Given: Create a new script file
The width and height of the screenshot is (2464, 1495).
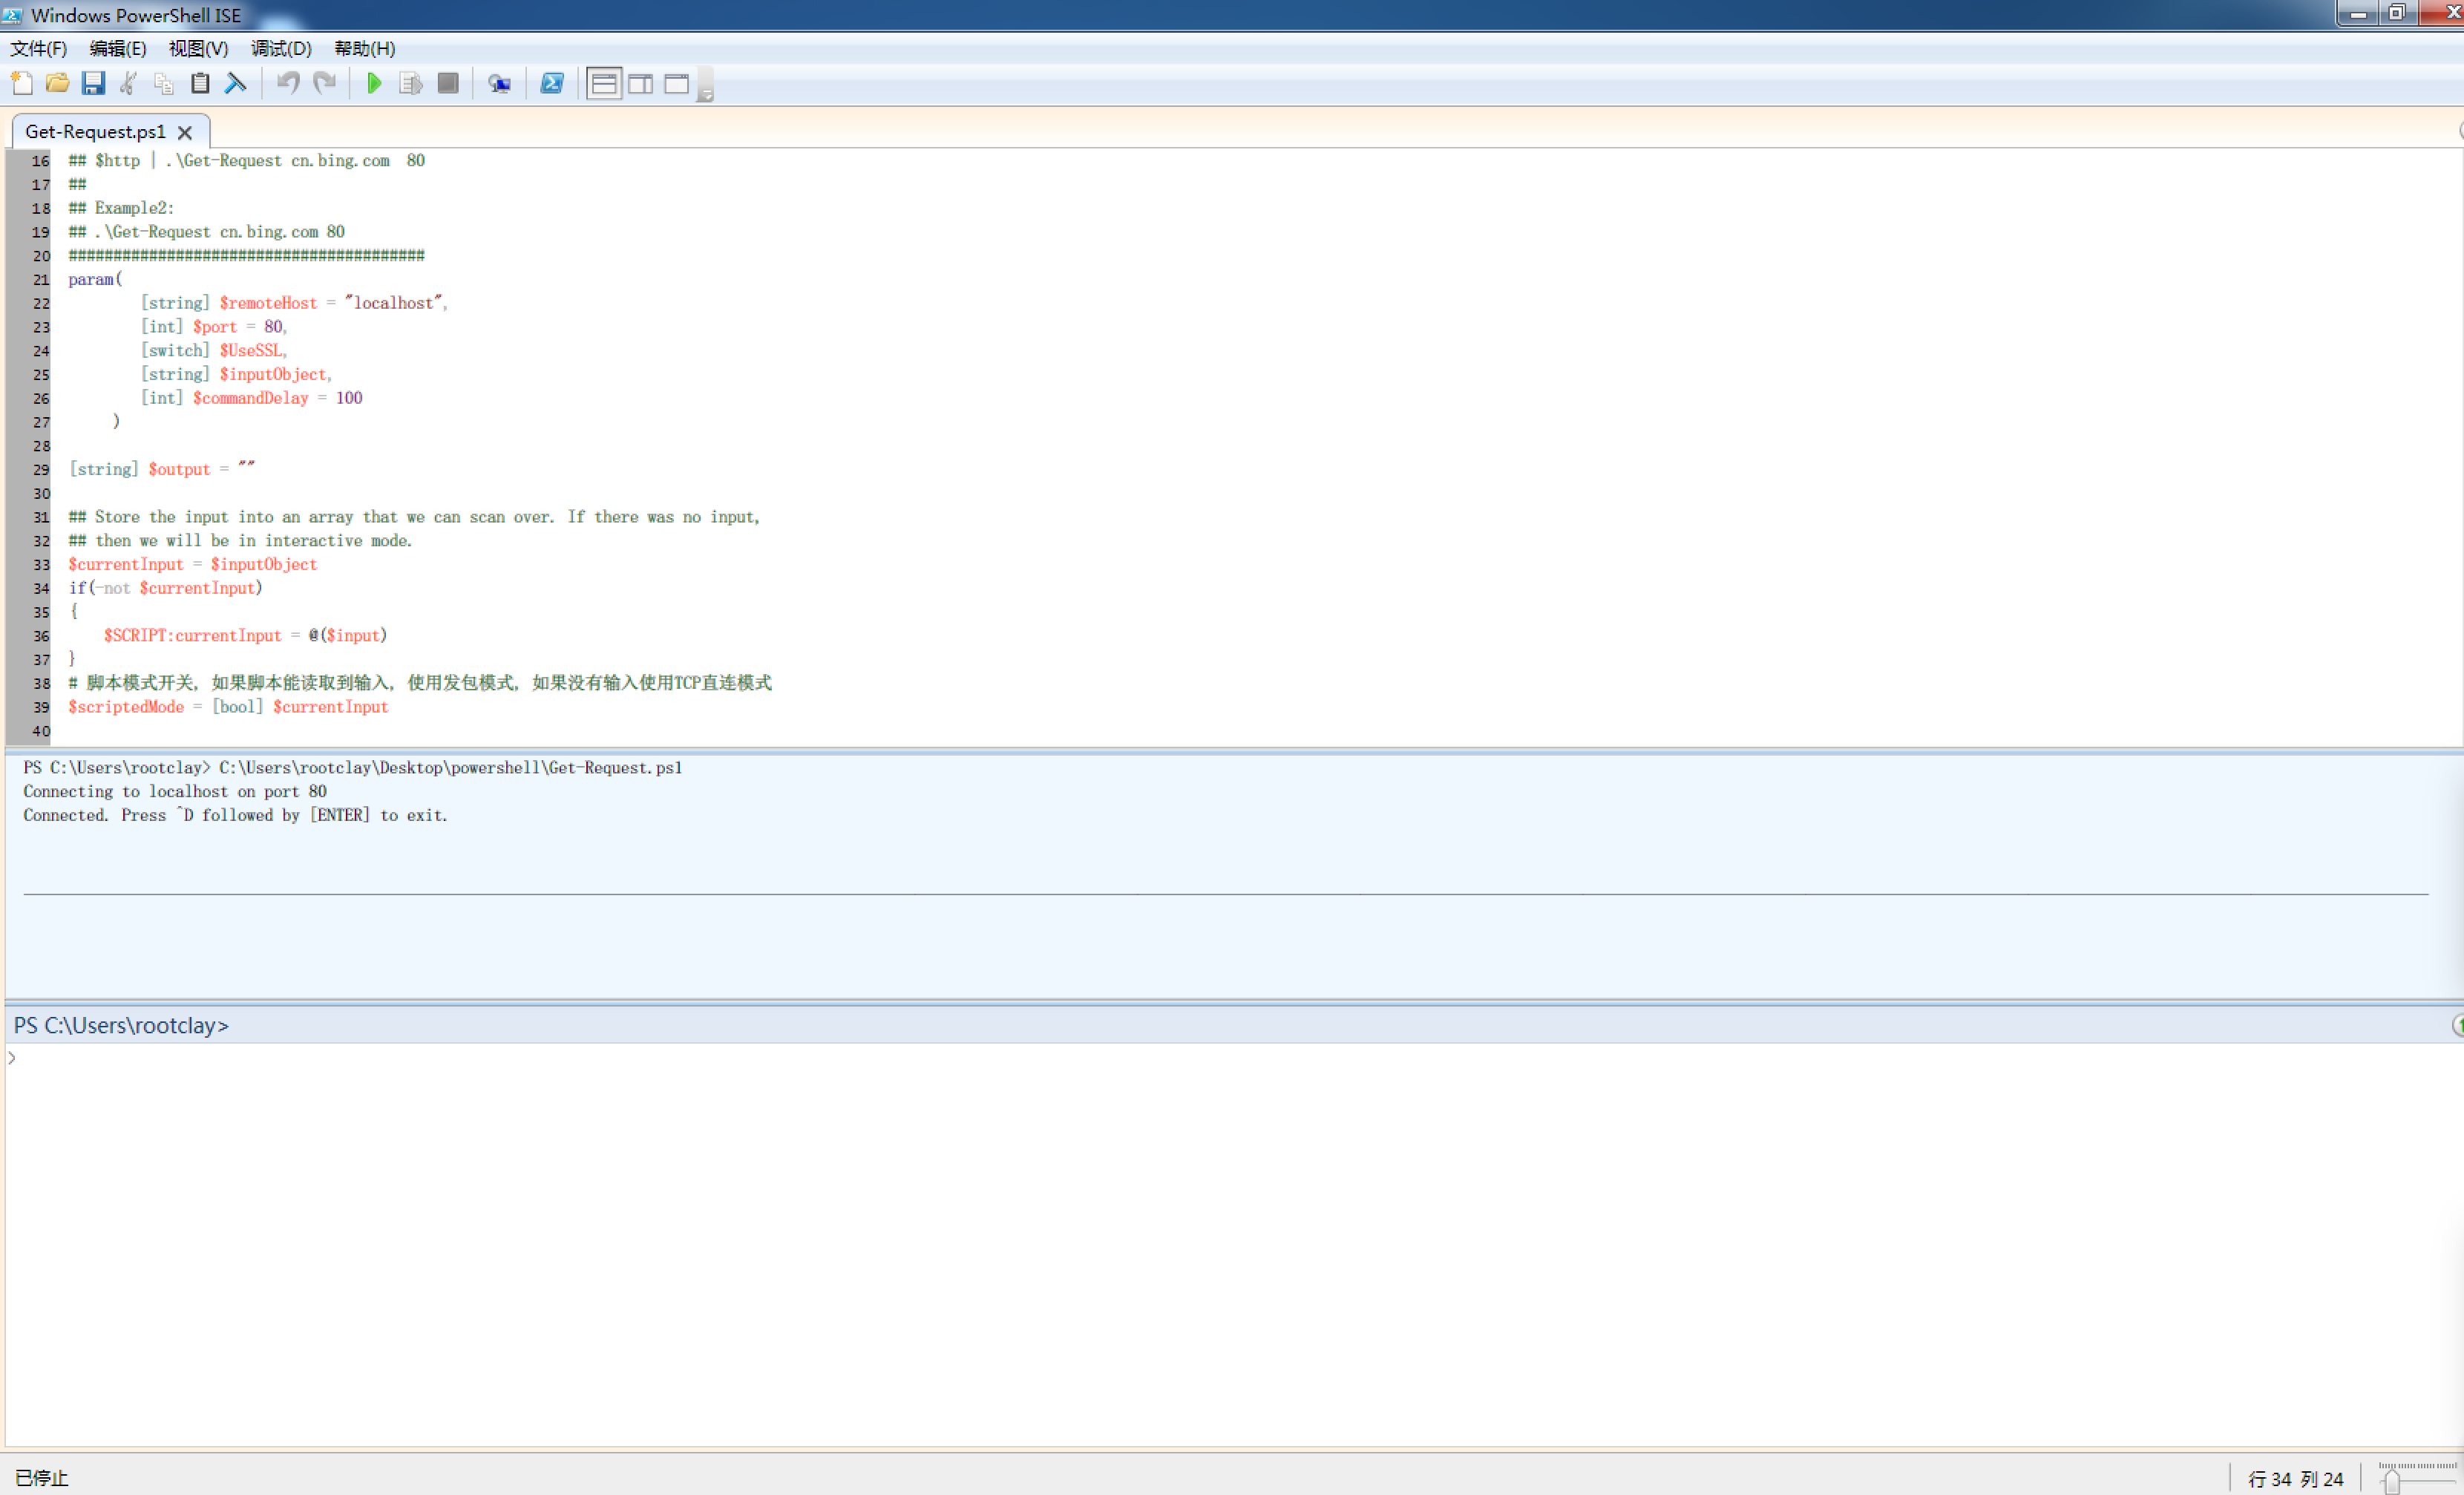Looking at the screenshot, I should point(22,83).
